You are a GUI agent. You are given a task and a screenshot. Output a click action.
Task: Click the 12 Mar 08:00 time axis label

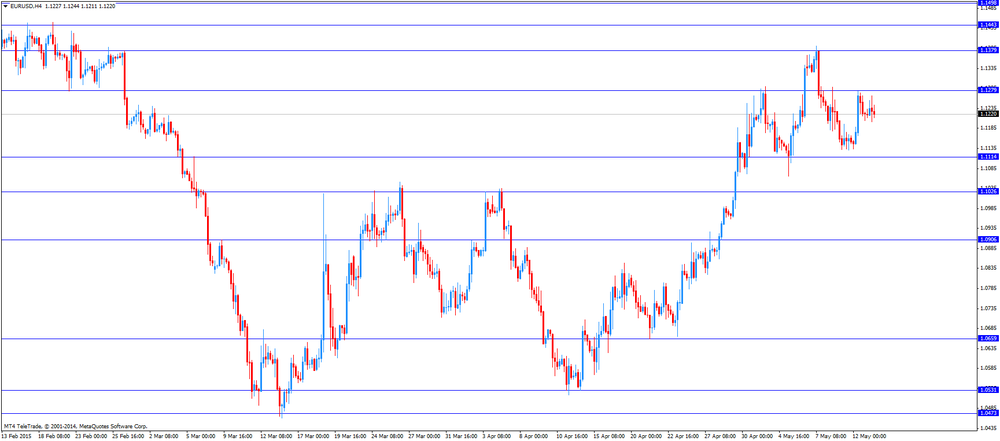point(276,437)
